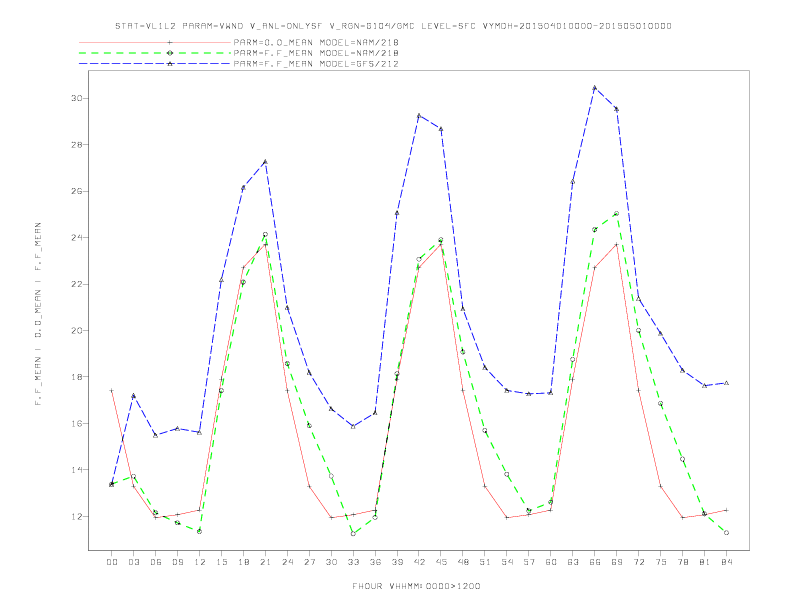Click the x-axis title FHOUR VHHMM:0000>1200
792x612 pixels.
(416, 586)
